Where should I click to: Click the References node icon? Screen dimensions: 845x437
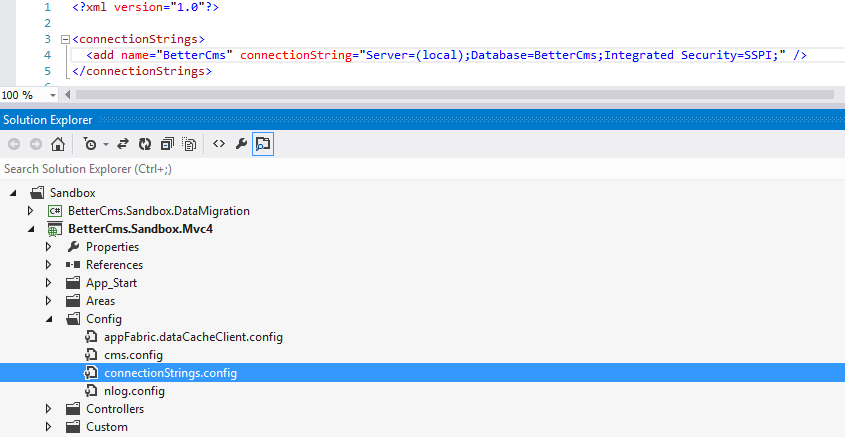pyautogui.click(x=73, y=265)
